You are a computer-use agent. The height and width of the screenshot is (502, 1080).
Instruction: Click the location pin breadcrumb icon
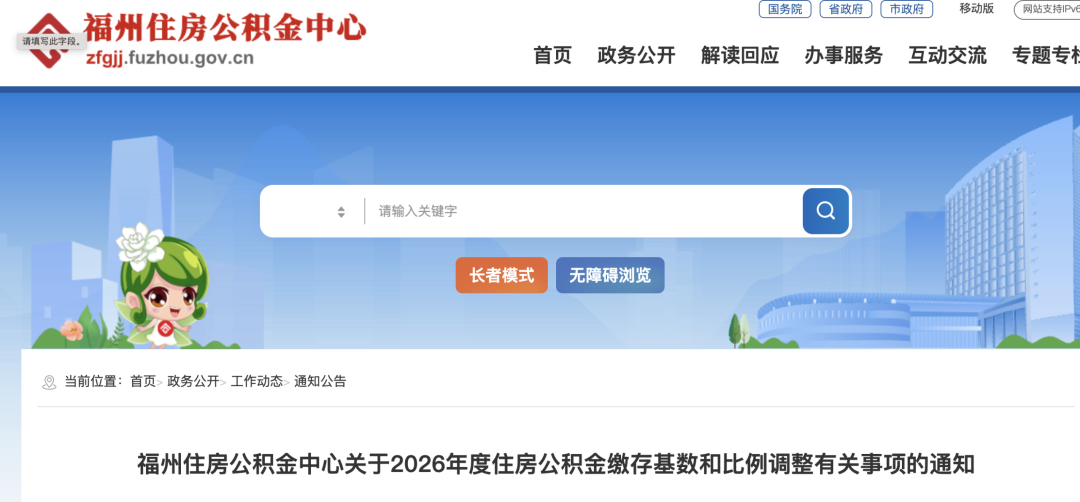point(49,382)
